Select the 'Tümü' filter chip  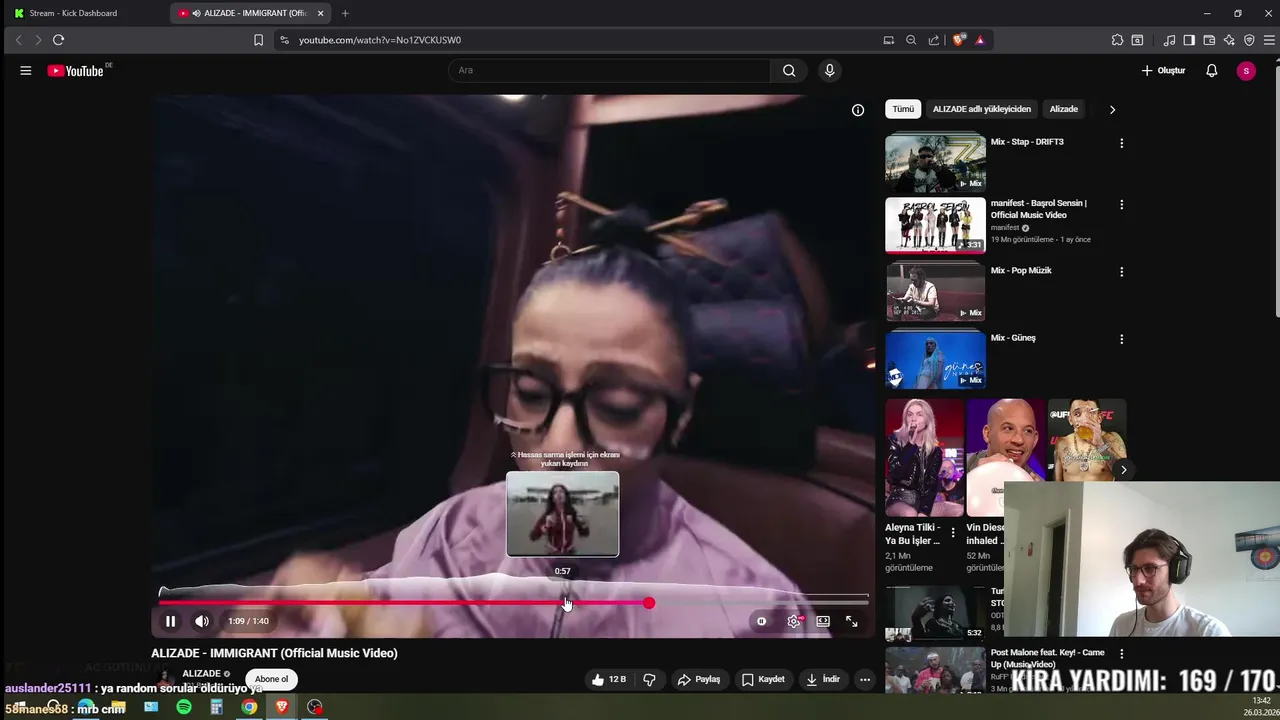pyautogui.click(x=903, y=109)
